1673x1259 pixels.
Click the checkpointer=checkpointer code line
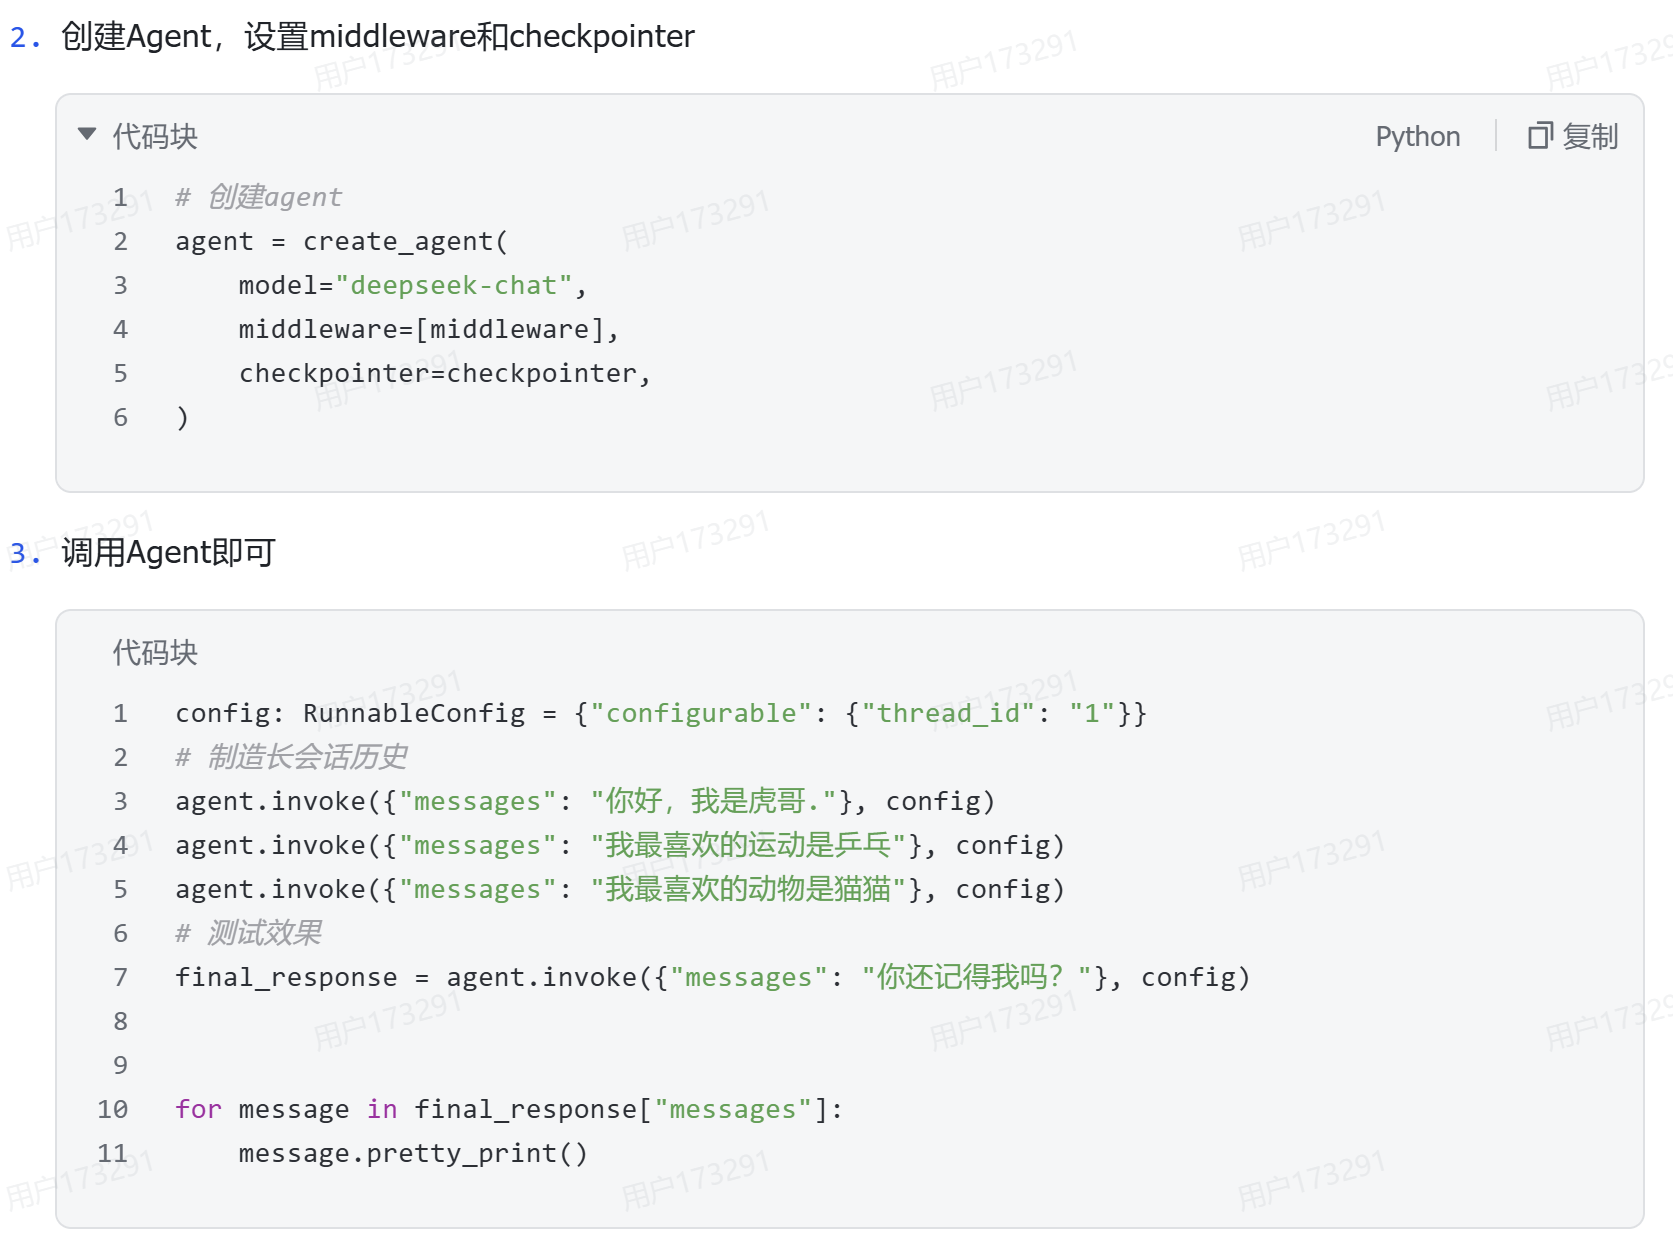pos(444,373)
